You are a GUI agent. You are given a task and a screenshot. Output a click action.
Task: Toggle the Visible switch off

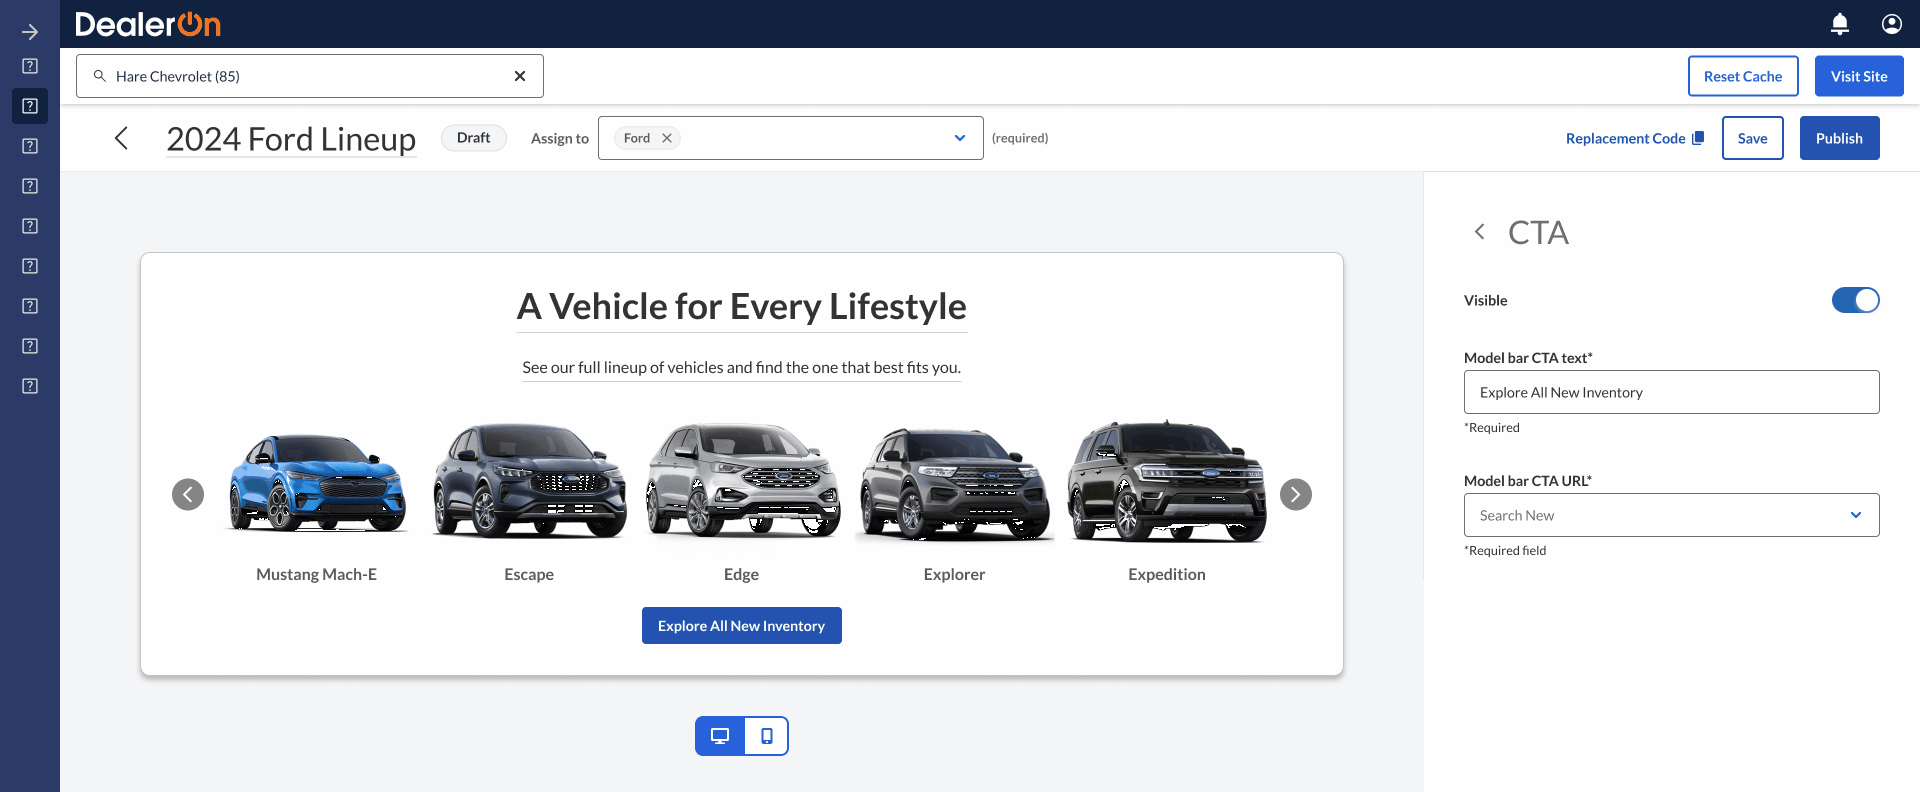(1856, 300)
